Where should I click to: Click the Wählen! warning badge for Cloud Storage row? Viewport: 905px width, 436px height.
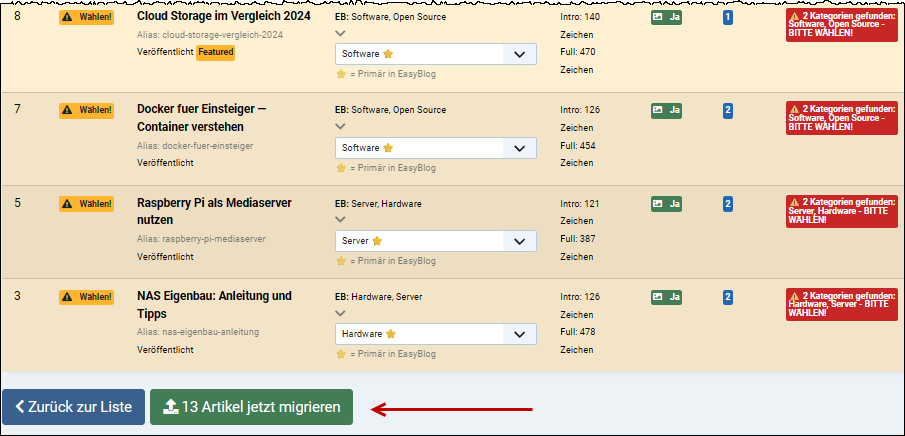(87, 17)
